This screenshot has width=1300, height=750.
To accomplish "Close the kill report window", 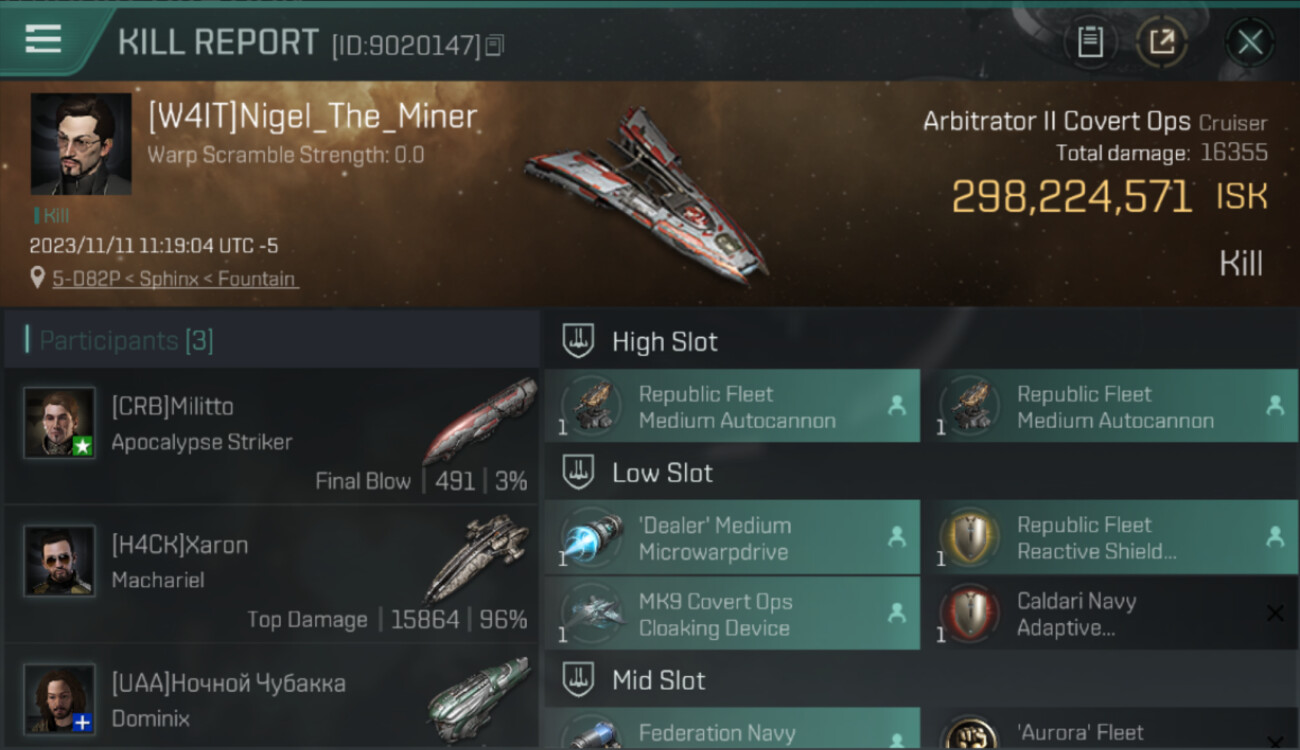I will pyautogui.click(x=1249, y=42).
